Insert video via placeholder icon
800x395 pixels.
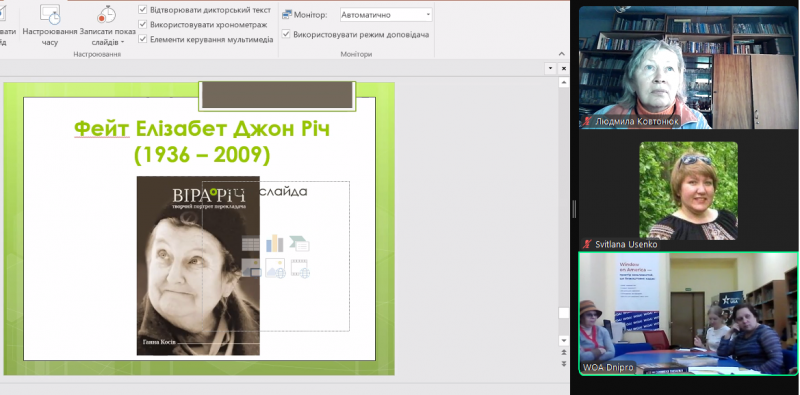click(x=300, y=268)
